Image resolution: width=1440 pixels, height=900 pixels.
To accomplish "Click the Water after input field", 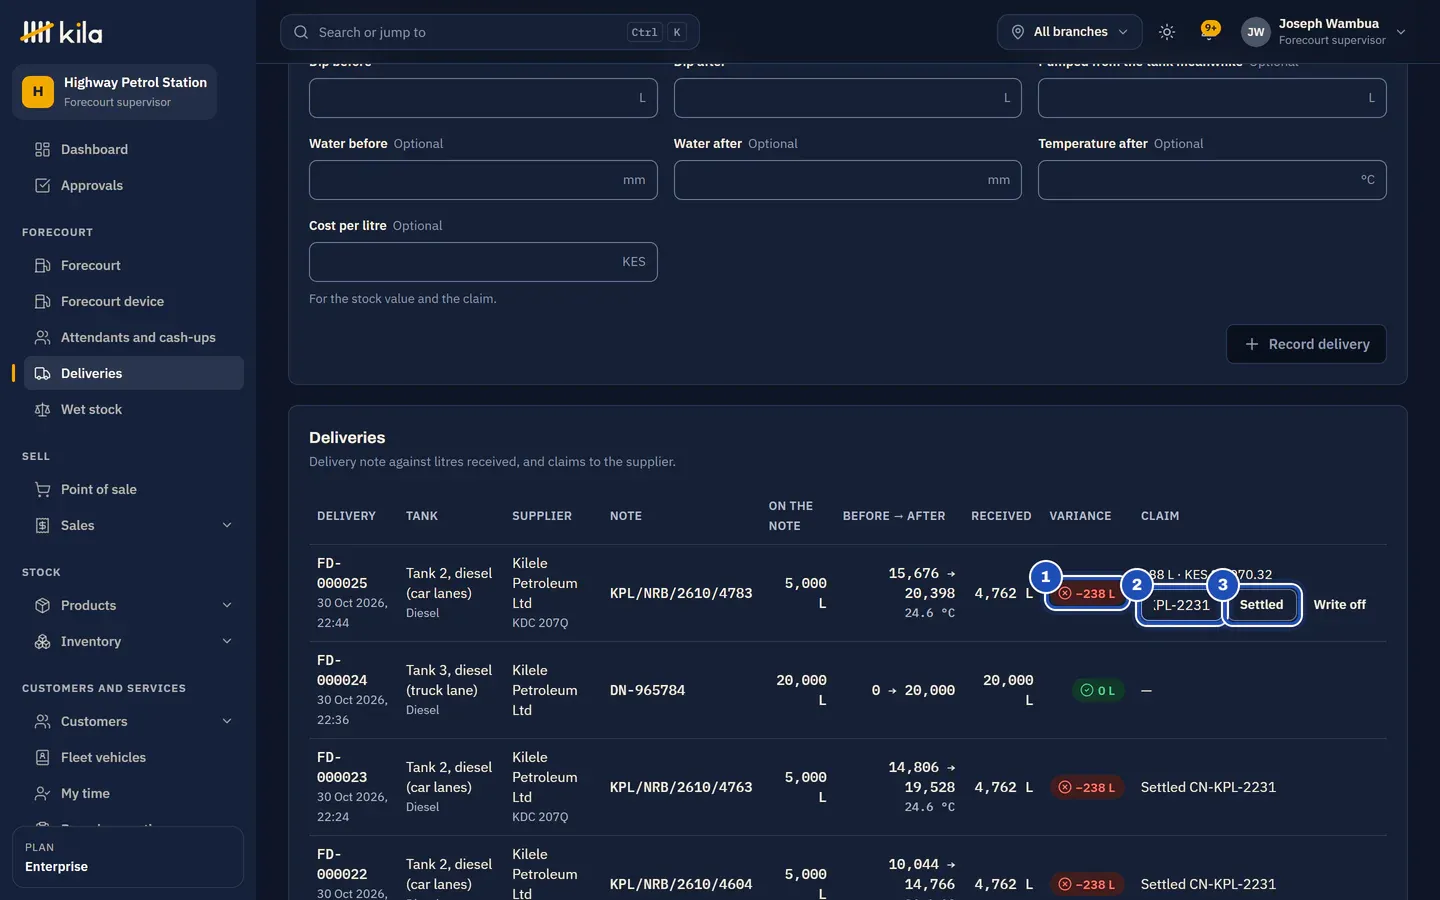I will pos(848,180).
